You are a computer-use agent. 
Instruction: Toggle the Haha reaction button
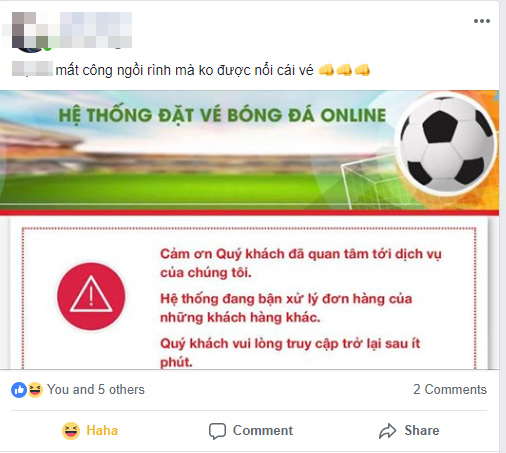(x=90, y=431)
